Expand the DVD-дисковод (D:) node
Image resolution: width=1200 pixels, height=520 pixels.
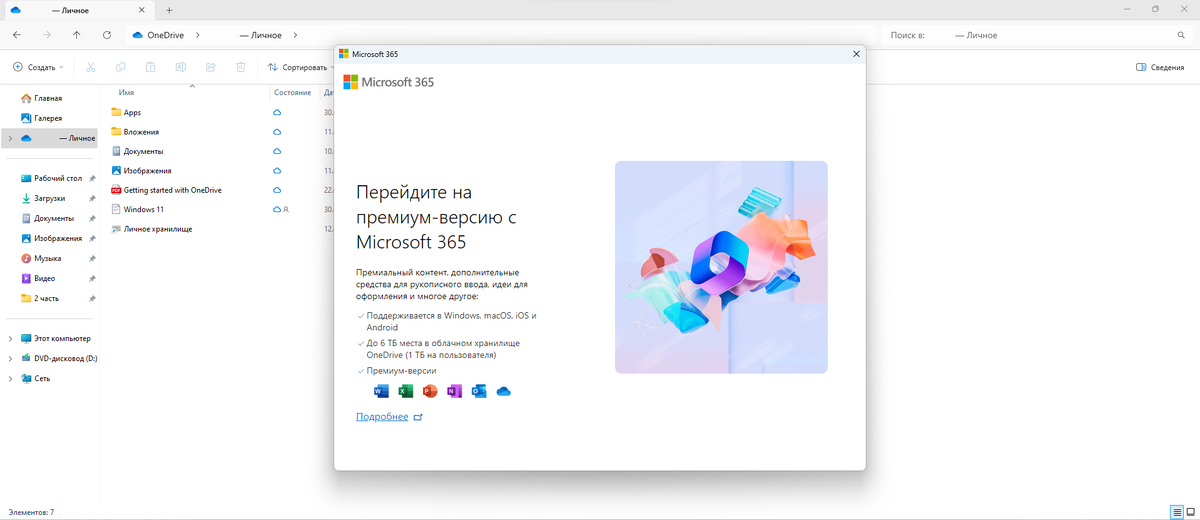coord(10,358)
